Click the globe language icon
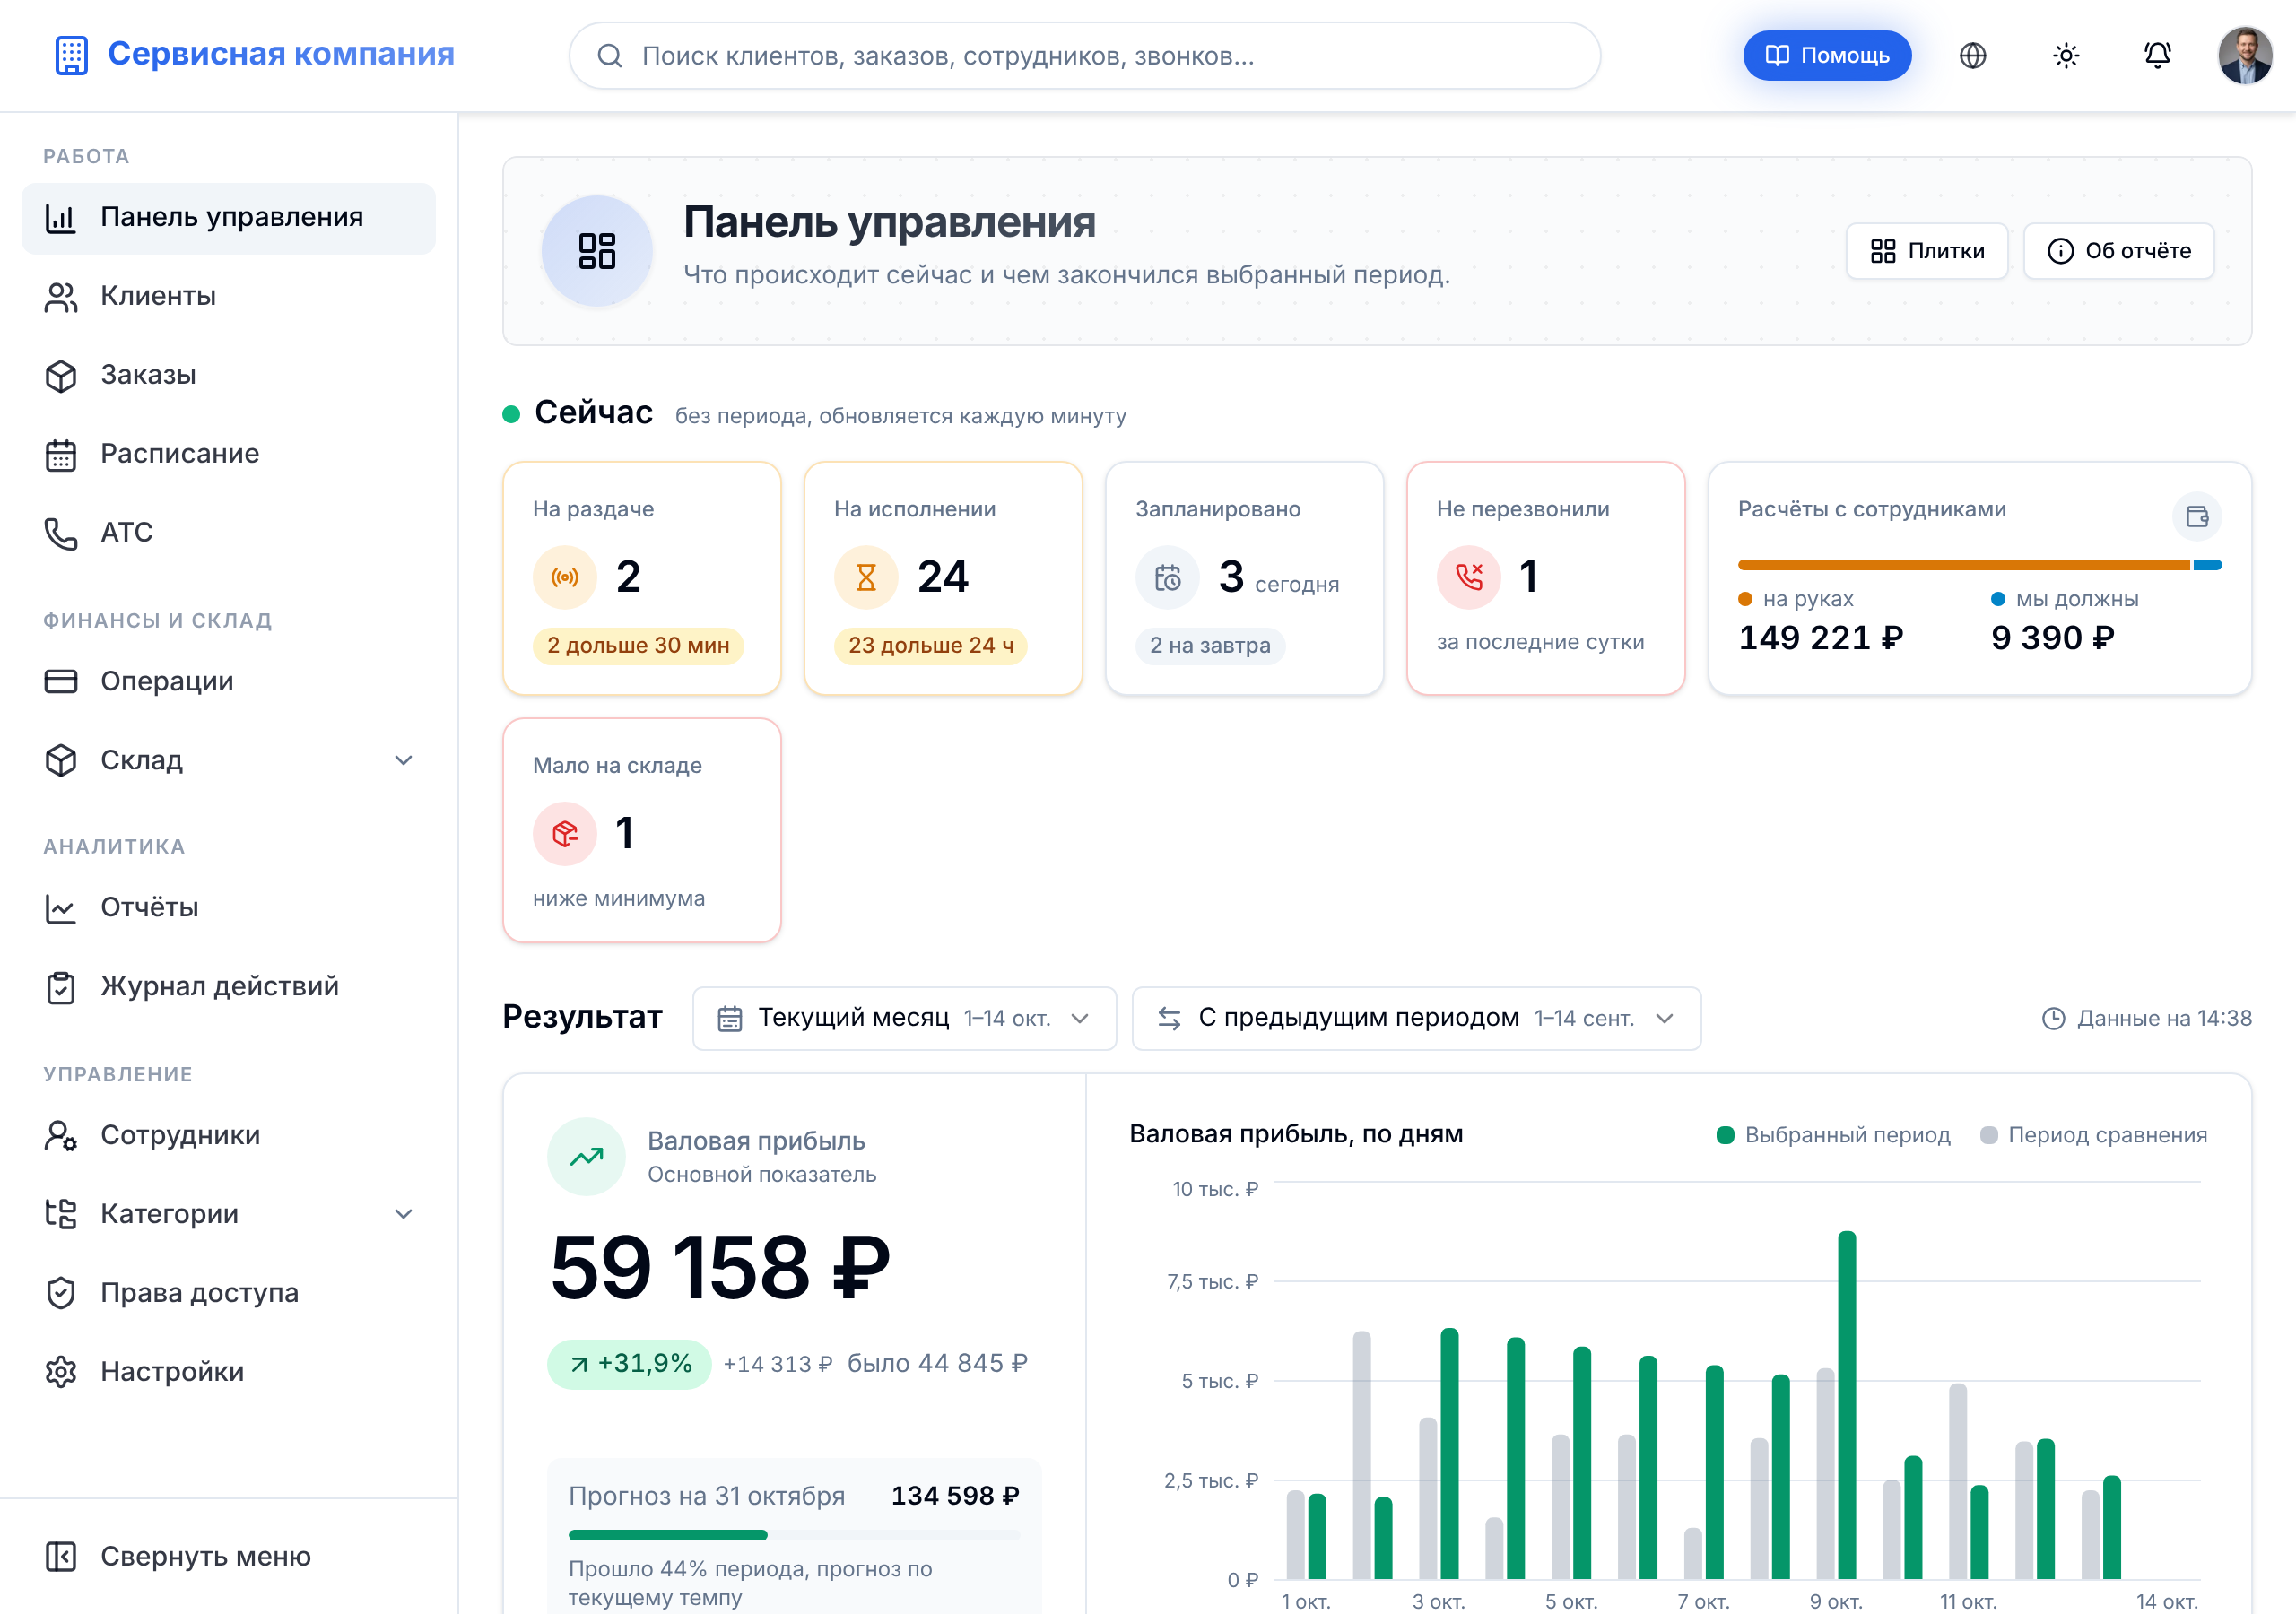 click(1972, 56)
